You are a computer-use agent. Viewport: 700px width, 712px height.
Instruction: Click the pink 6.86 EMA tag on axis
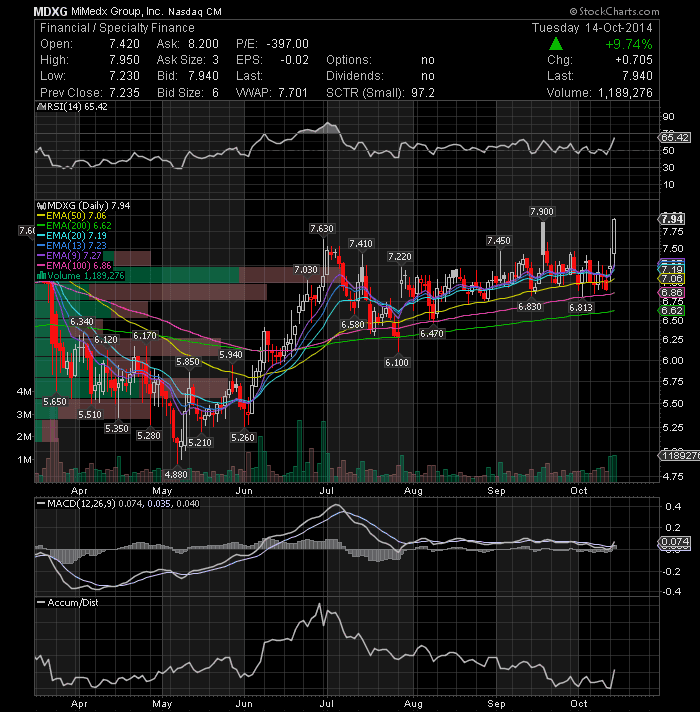pos(672,292)
